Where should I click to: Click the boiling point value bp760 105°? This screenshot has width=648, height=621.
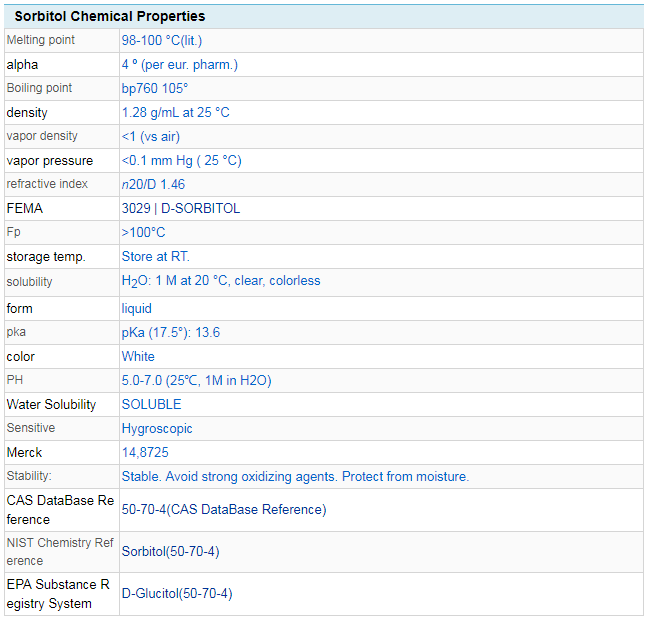point(154,88)
